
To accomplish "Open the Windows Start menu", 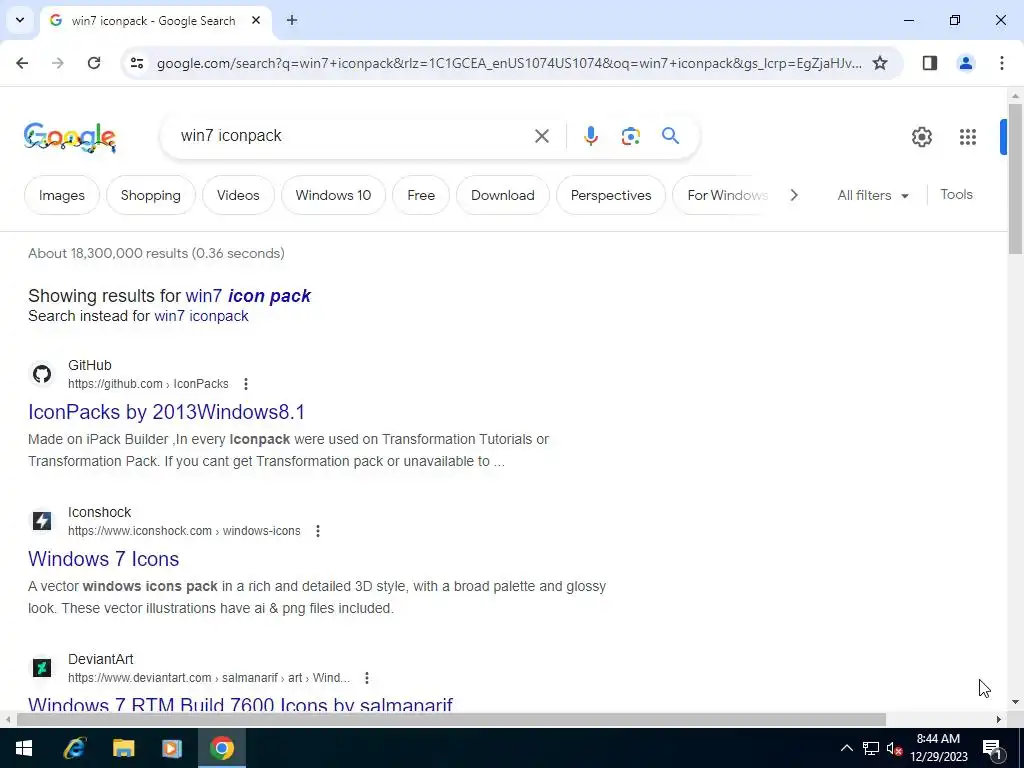I will pos(24,748).
